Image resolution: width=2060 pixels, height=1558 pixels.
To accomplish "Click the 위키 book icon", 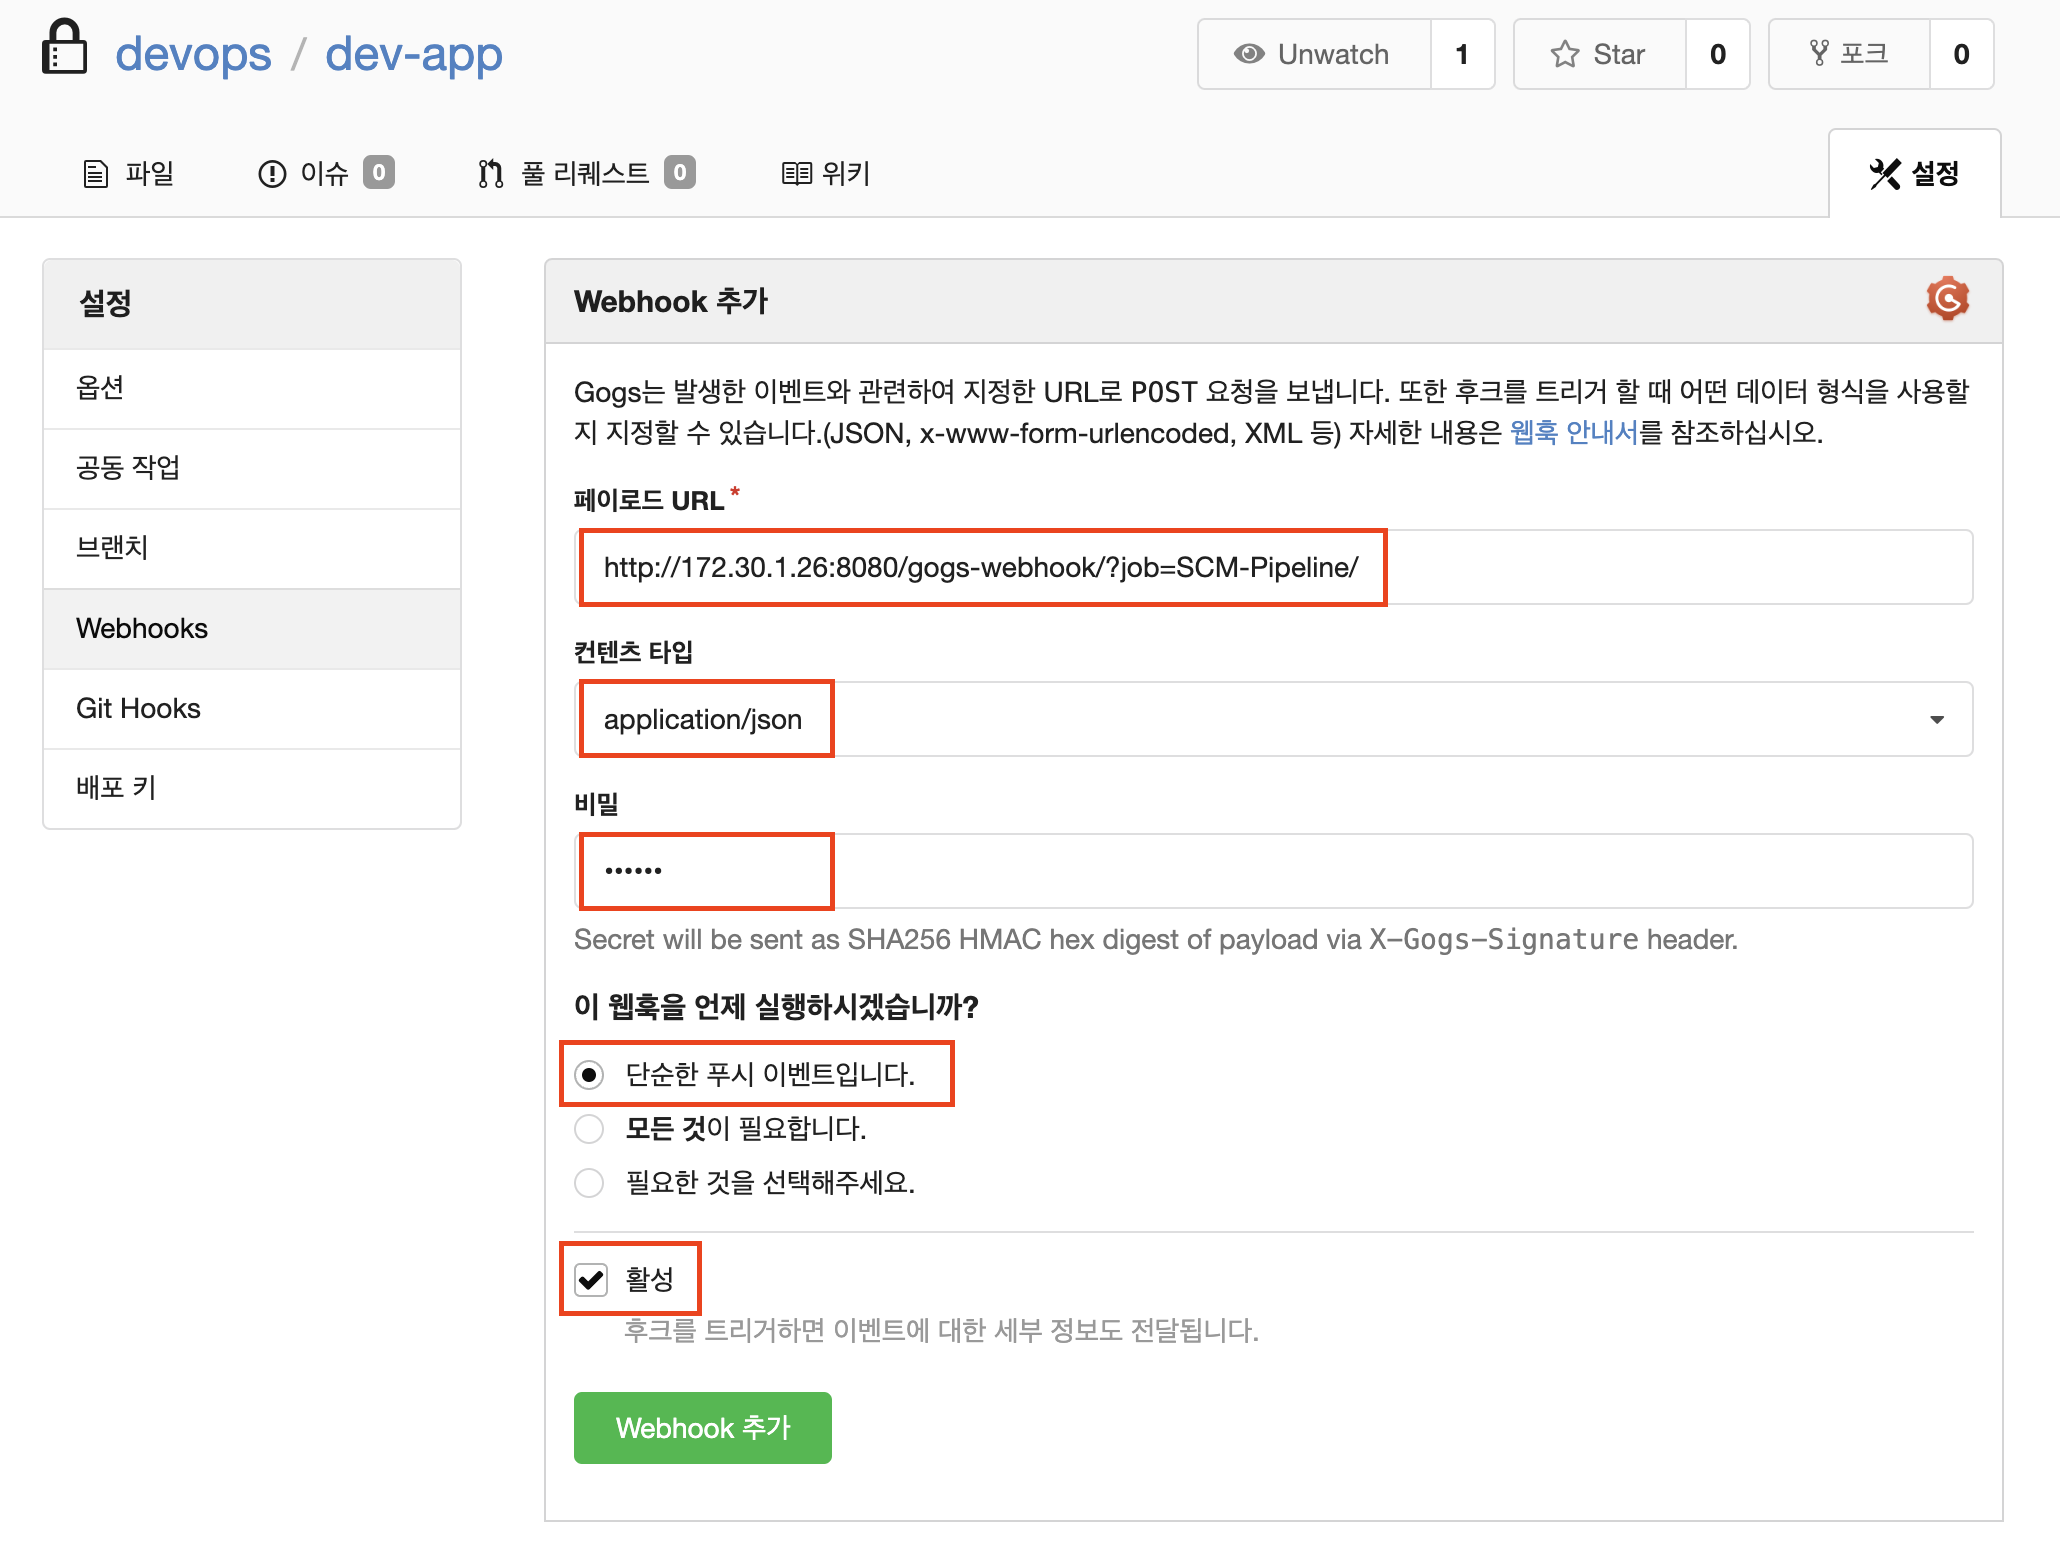I will 796,174.
